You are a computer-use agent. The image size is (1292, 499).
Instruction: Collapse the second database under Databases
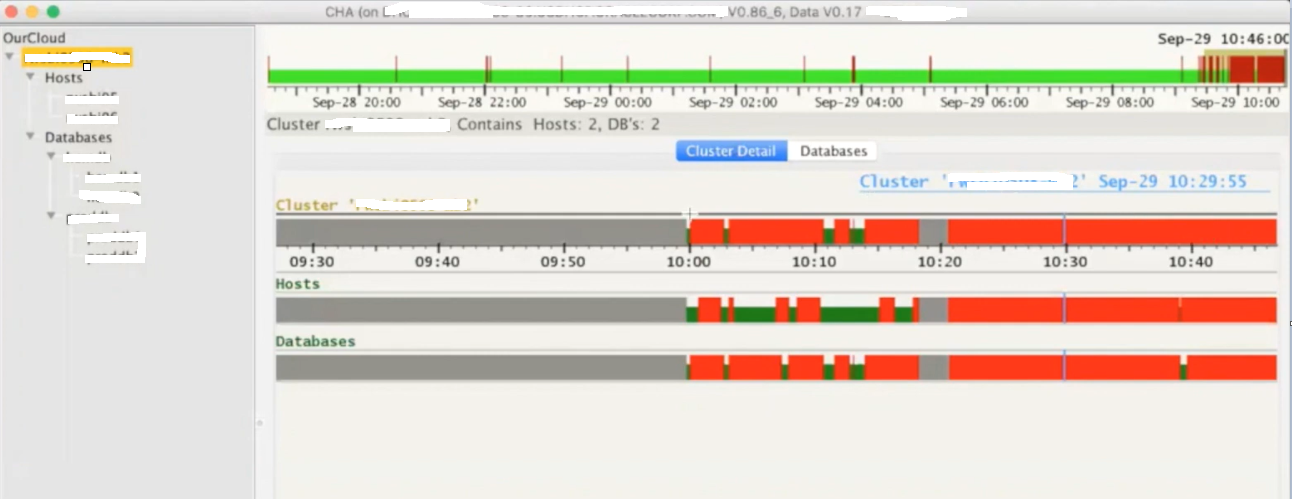coord(52,216)
